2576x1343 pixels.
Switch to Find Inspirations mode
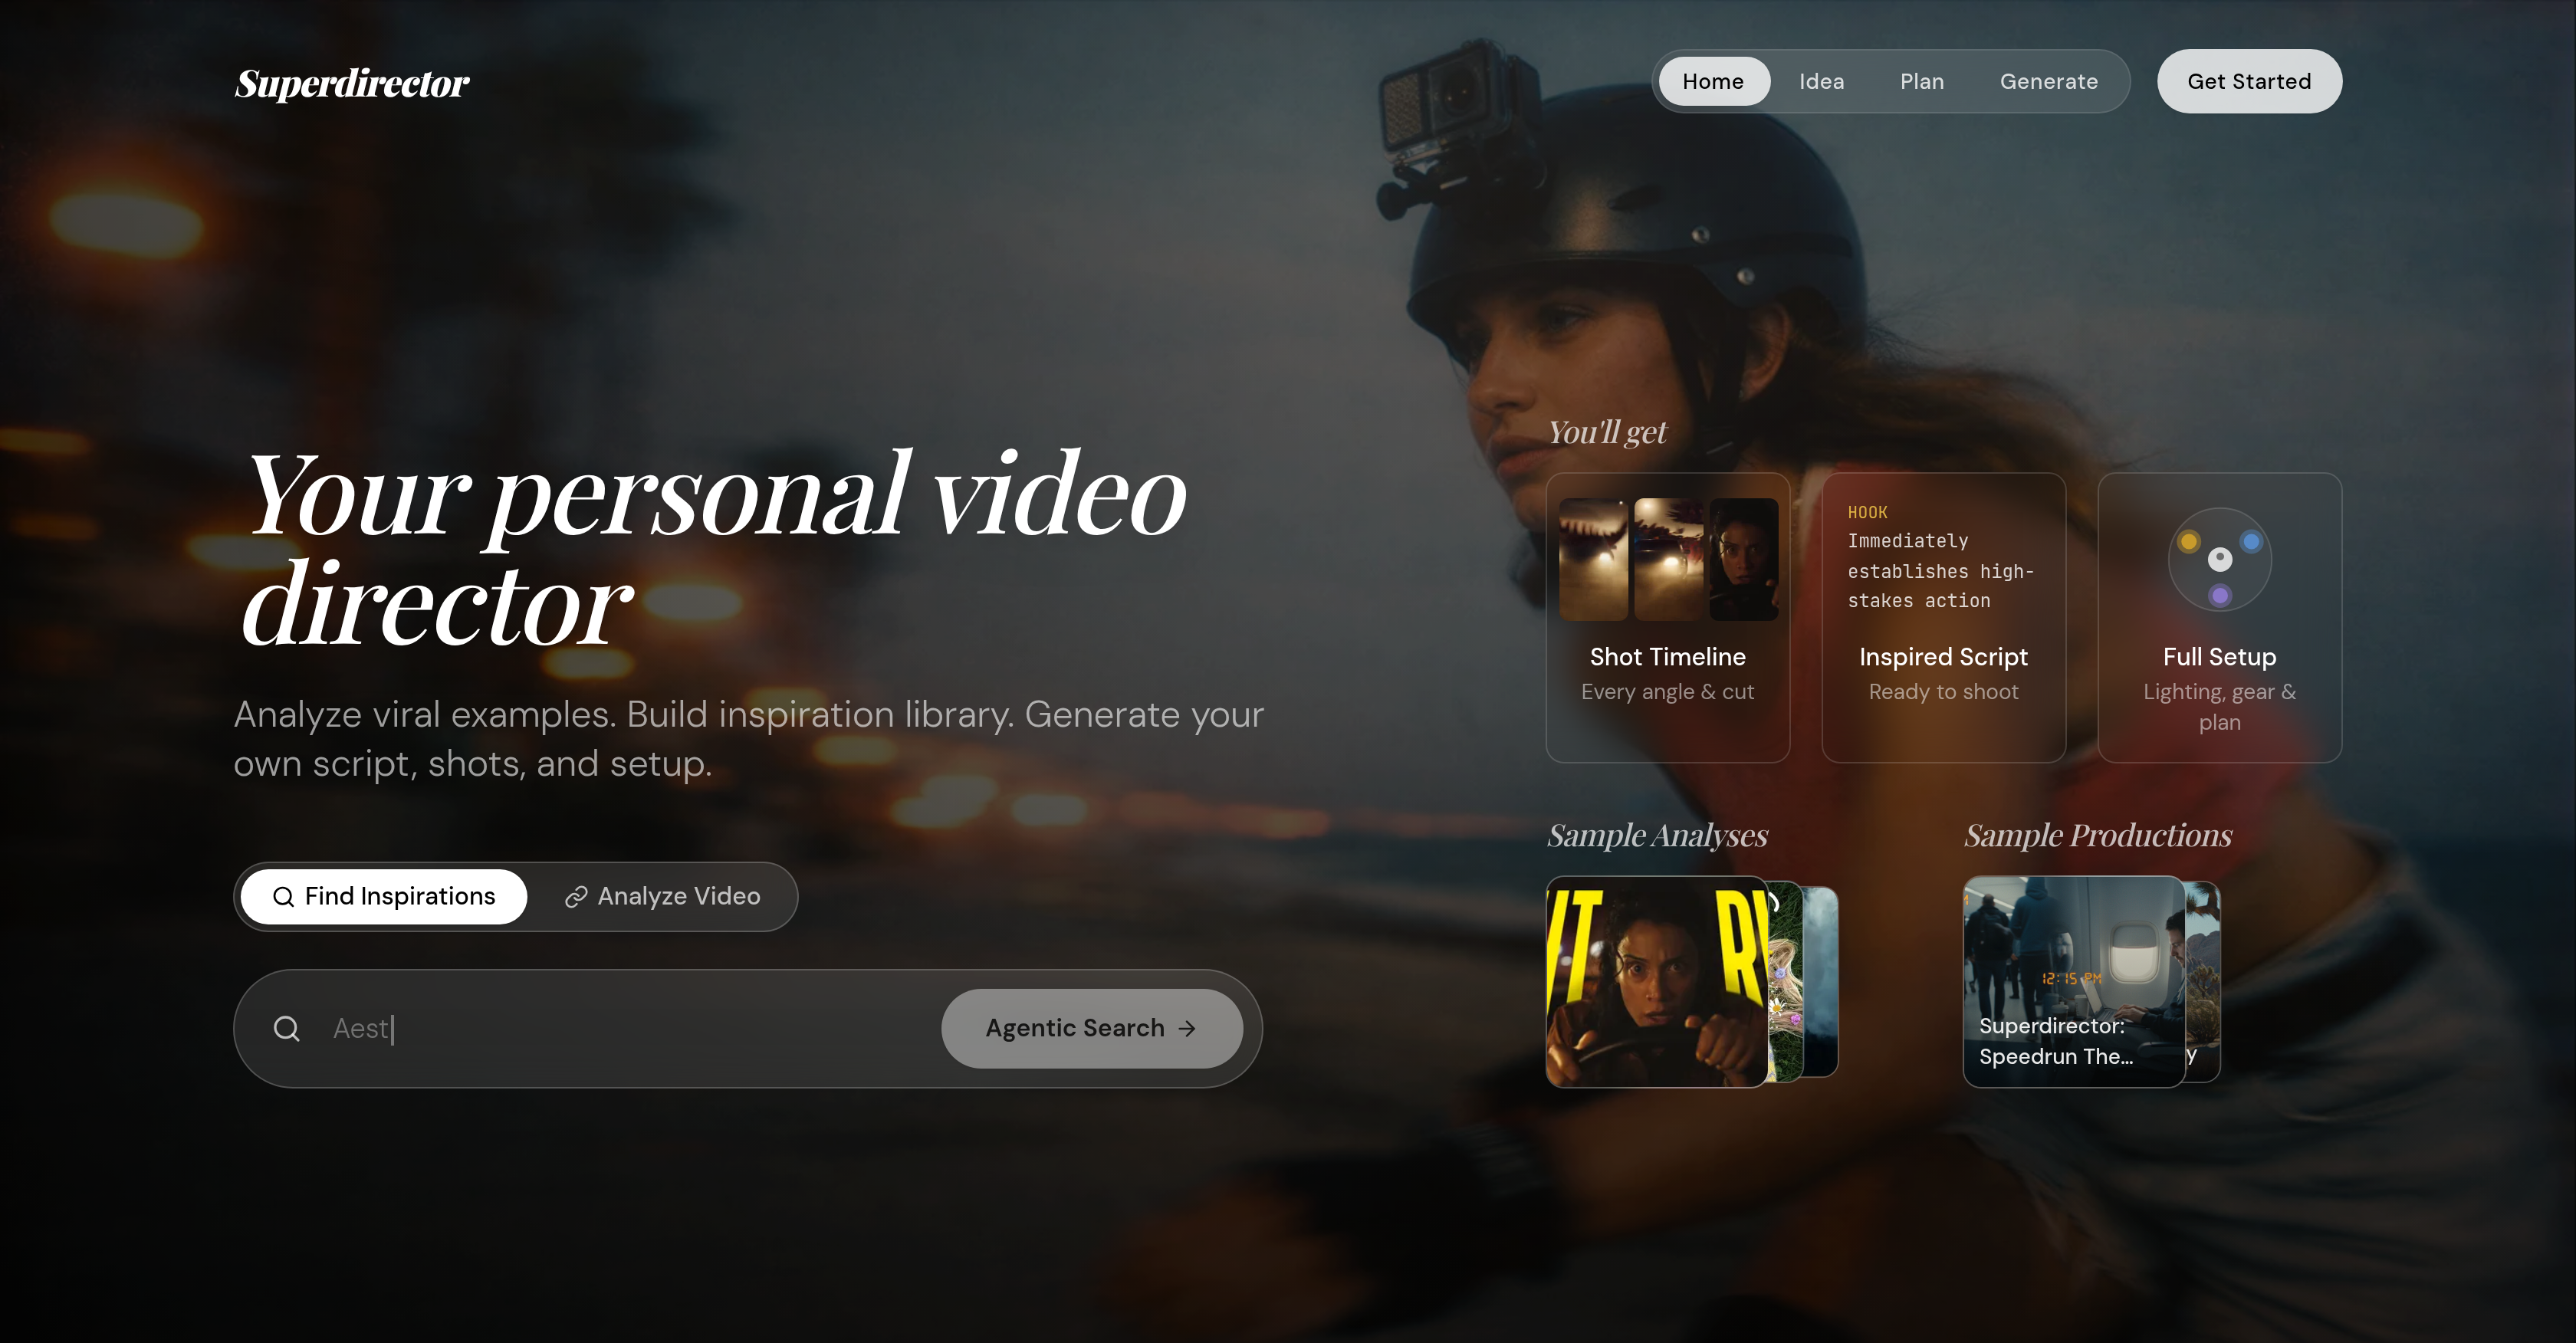tap(384, 896)
